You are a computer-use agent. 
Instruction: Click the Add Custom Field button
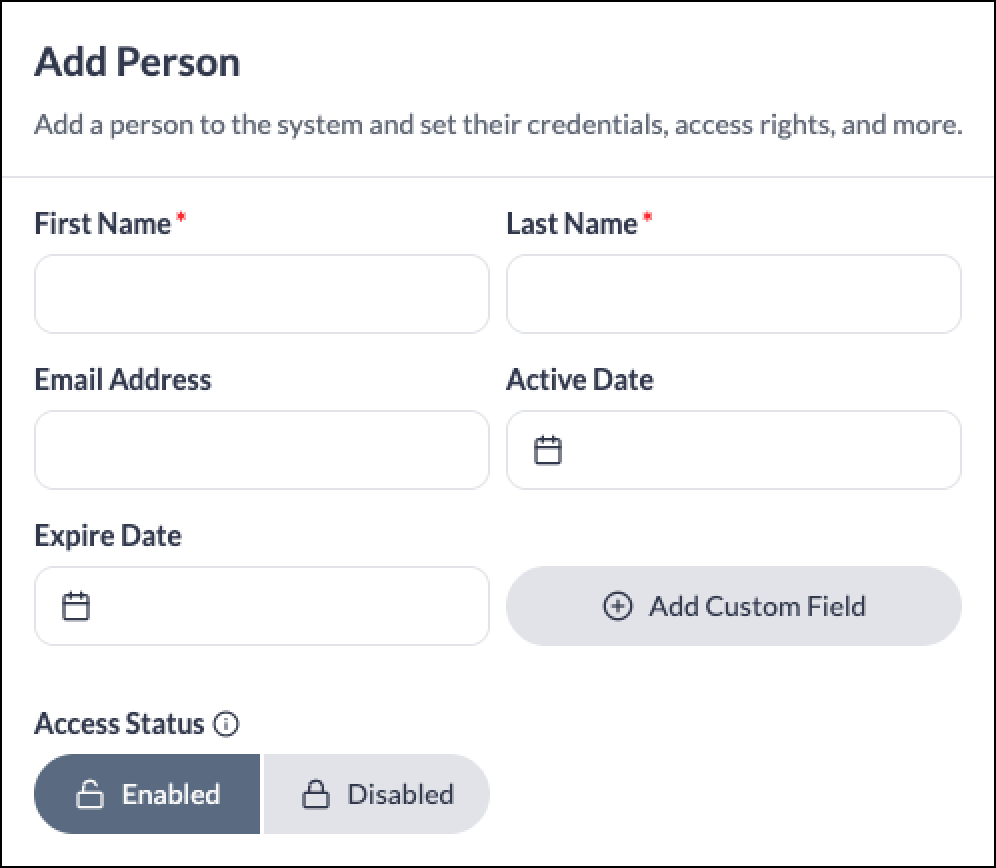tap(734, 606)
